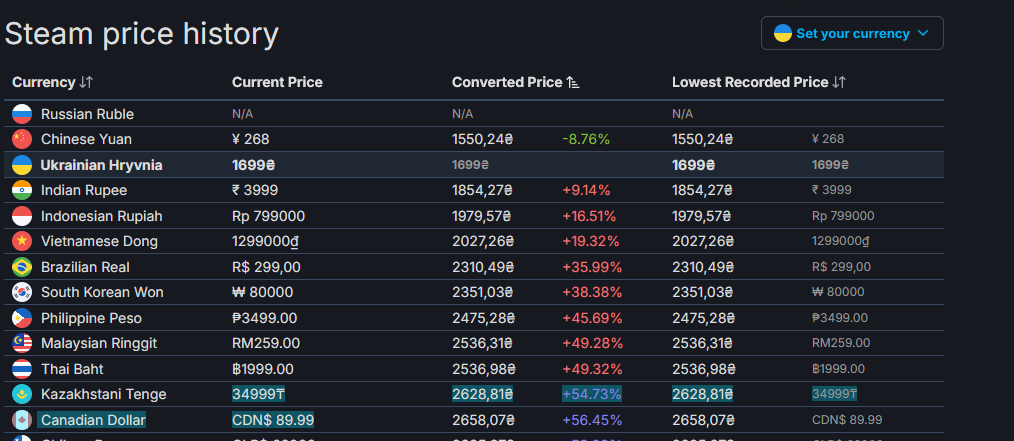The image size is (1014, 441).
Task: Open the Set your currency dropdown
Action: pyautogui.click(x=852, y=33)
